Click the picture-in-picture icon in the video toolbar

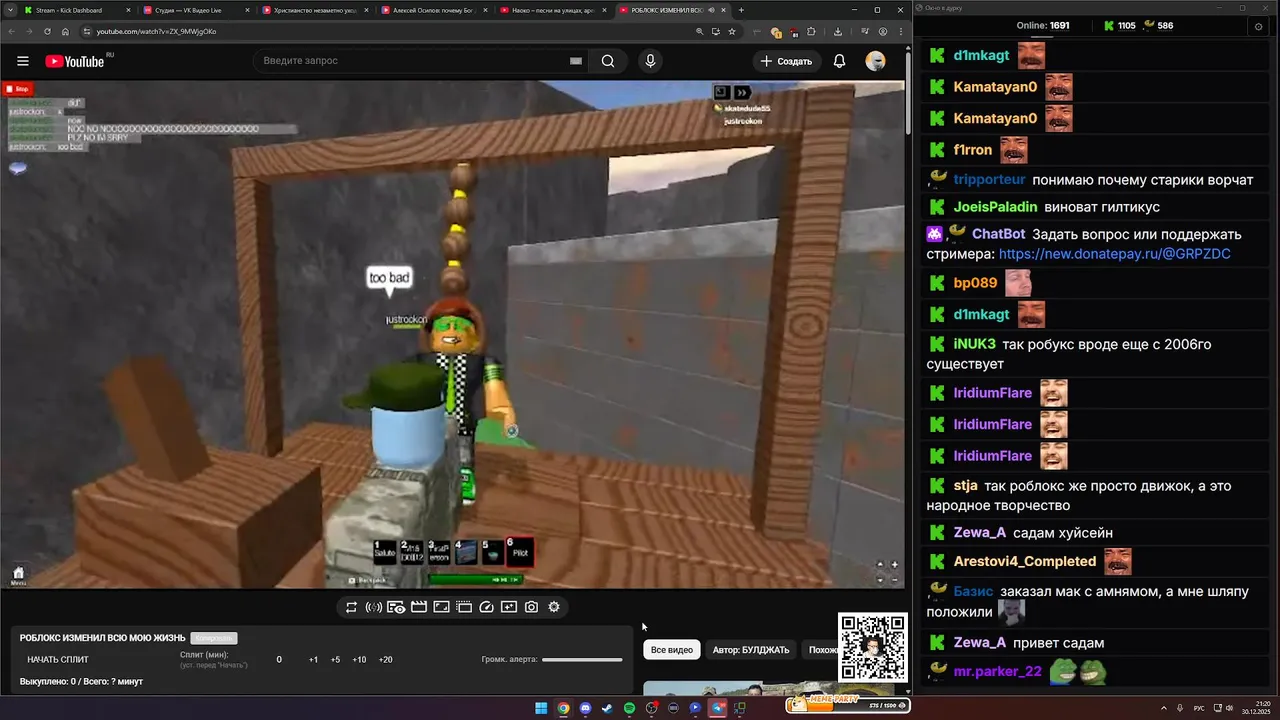point(441,607)
